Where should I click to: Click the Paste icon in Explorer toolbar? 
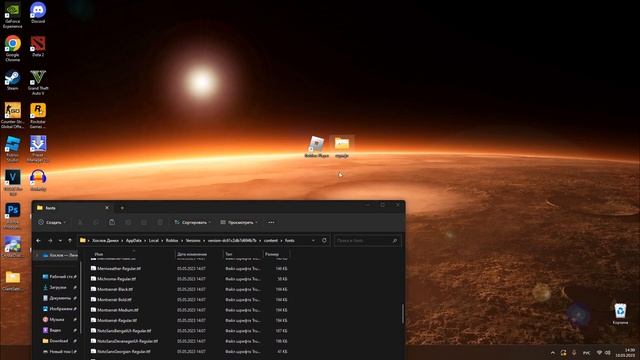[112, 222]
